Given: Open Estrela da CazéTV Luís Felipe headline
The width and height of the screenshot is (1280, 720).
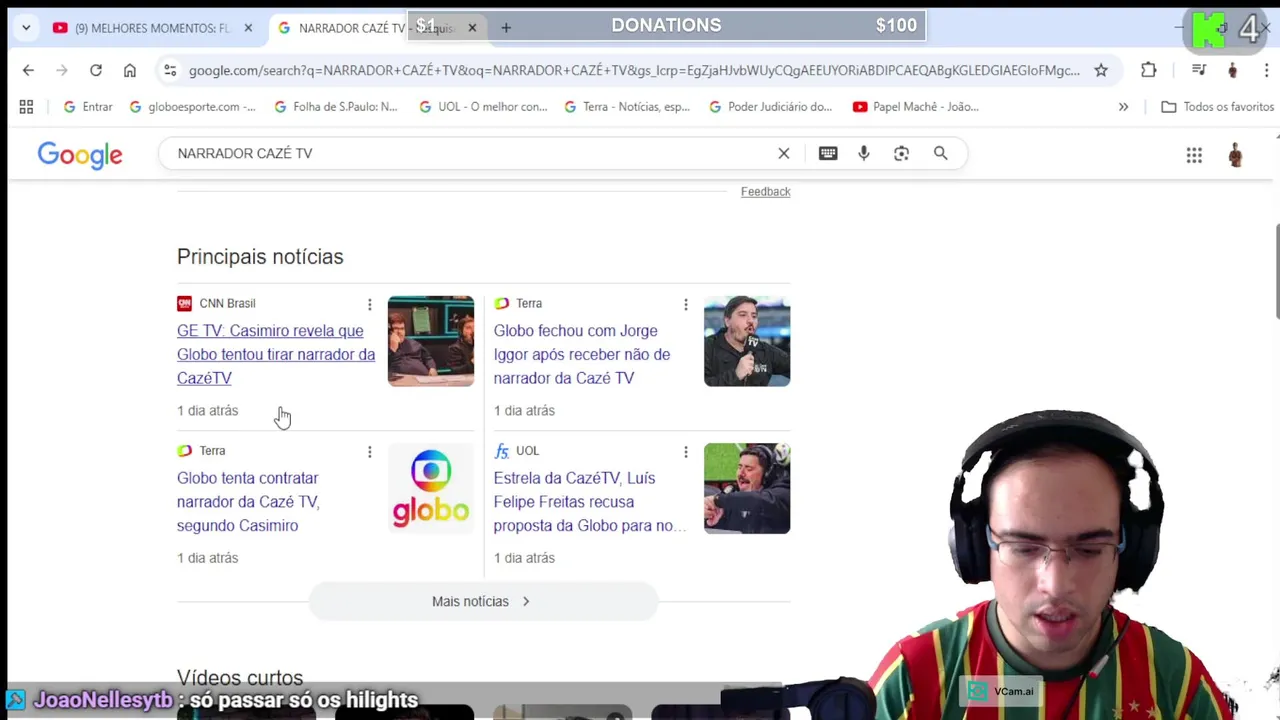Looking at the screenshot, I should point(590,502).
